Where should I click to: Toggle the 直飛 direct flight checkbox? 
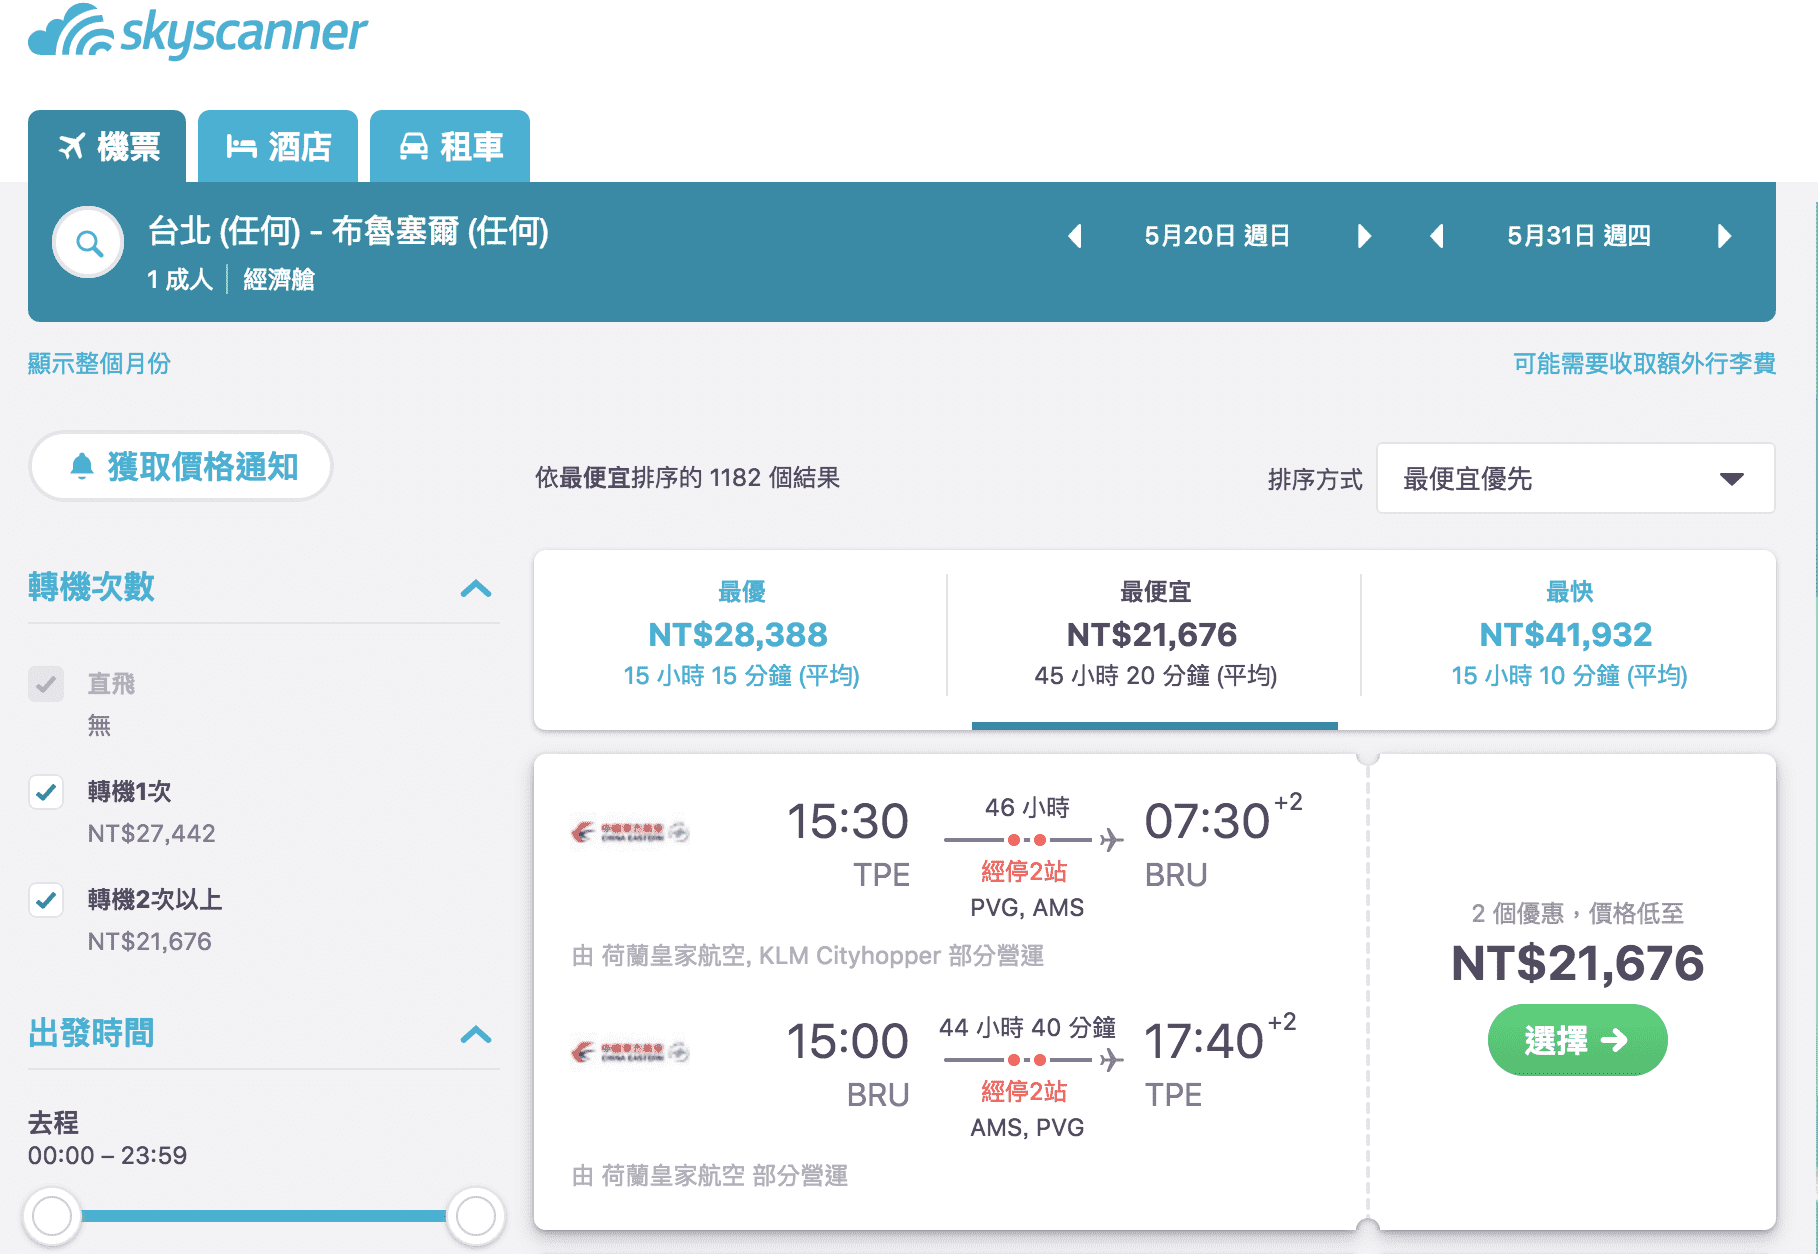point(46,684)
